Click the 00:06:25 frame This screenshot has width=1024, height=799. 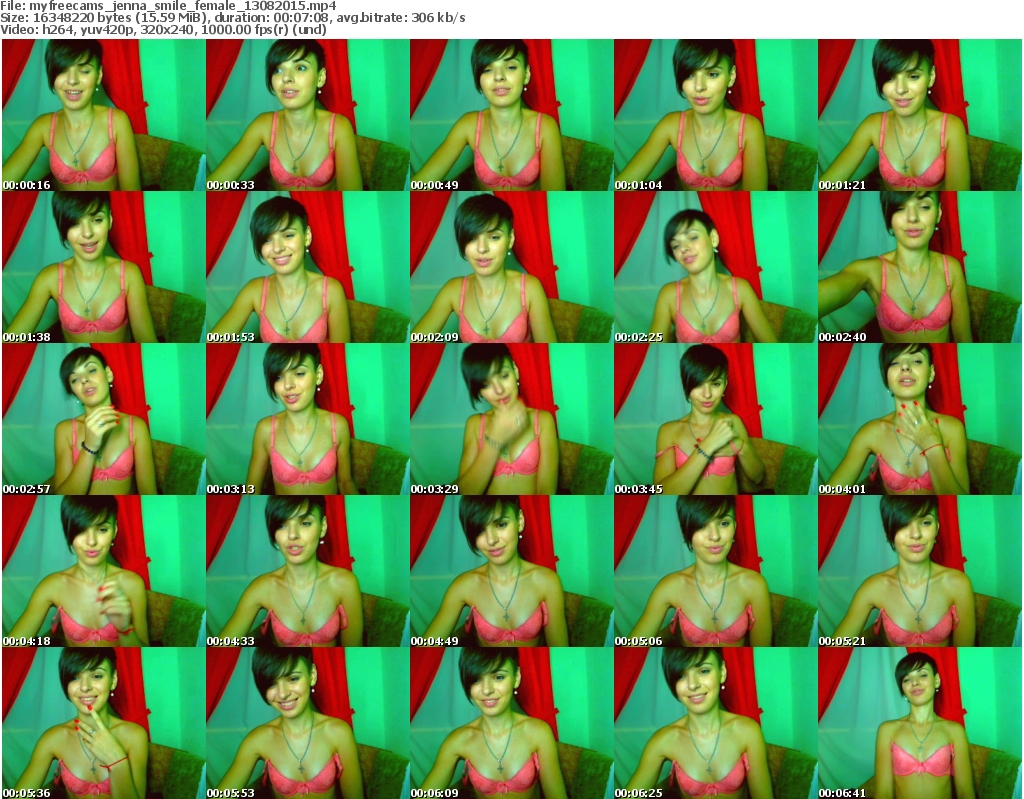[x=715, y=723]
